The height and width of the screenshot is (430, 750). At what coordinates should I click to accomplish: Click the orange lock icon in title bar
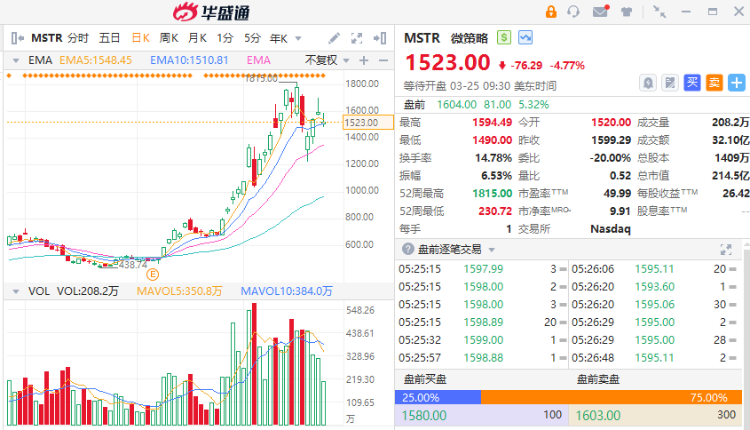[x=551, y=11]
